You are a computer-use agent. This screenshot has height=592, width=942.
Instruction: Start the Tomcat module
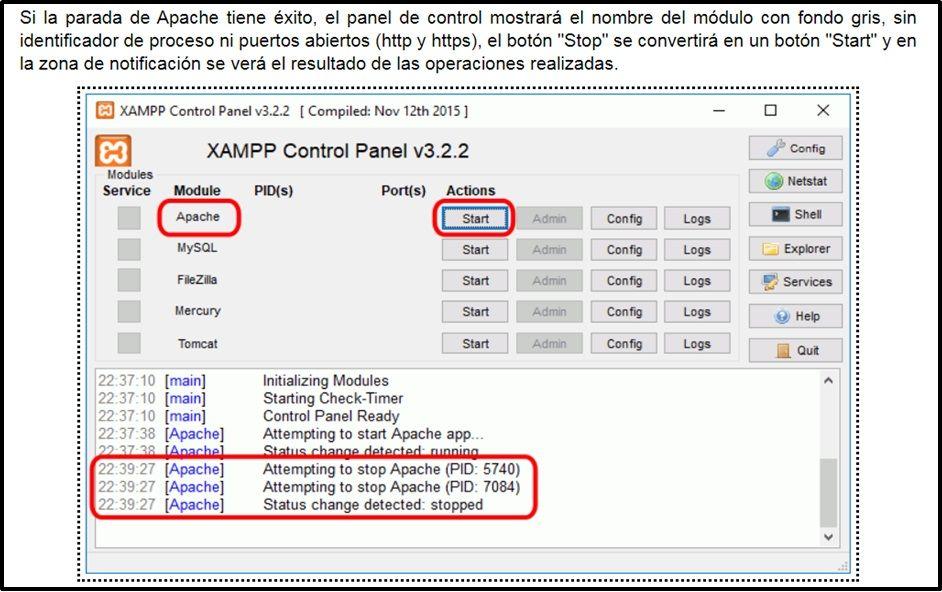[x=475, y=344]
